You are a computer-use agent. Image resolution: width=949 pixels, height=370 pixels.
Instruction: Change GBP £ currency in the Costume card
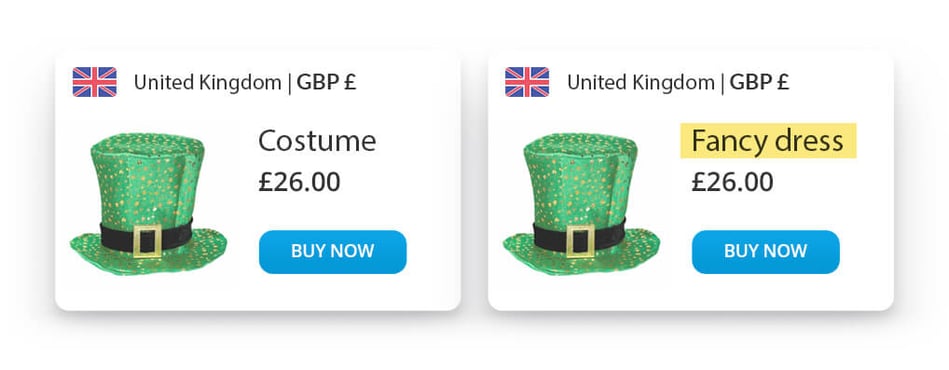click(x=326, y=82)
